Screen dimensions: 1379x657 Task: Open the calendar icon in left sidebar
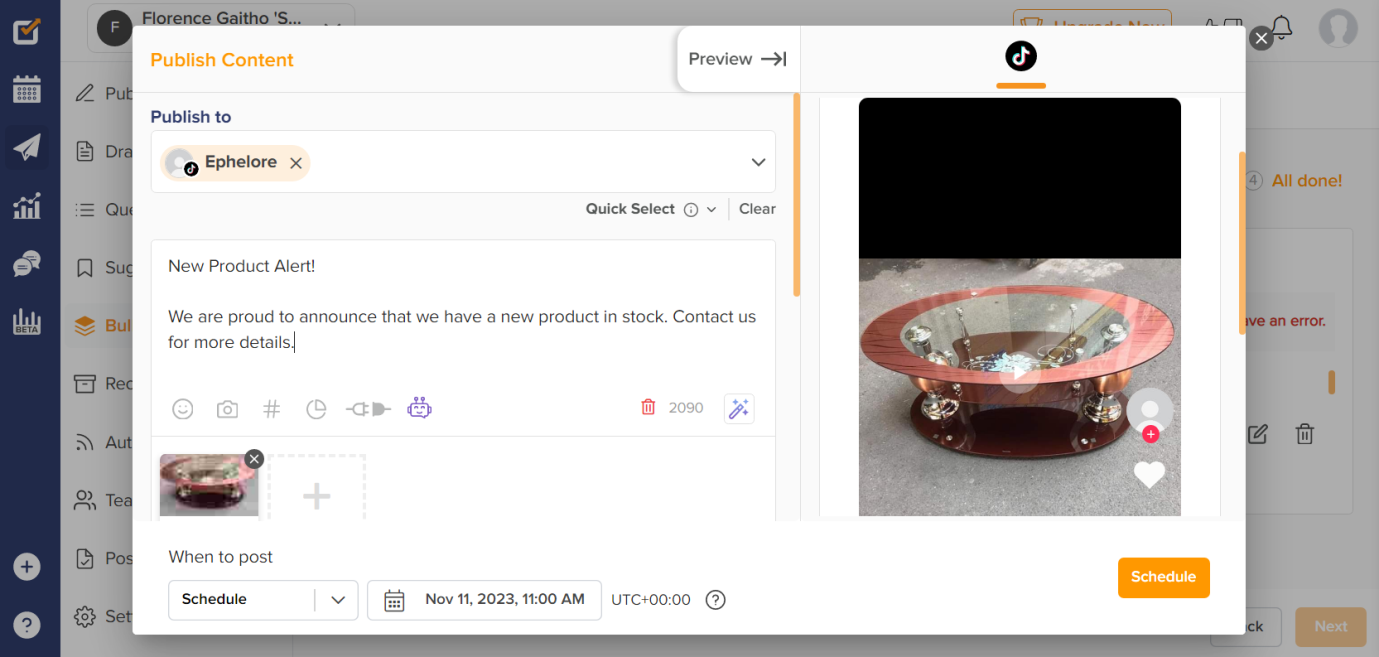point(27,89)
